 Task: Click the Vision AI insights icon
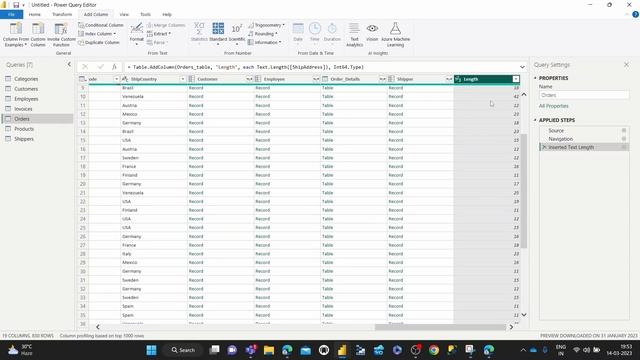[372, 32]
